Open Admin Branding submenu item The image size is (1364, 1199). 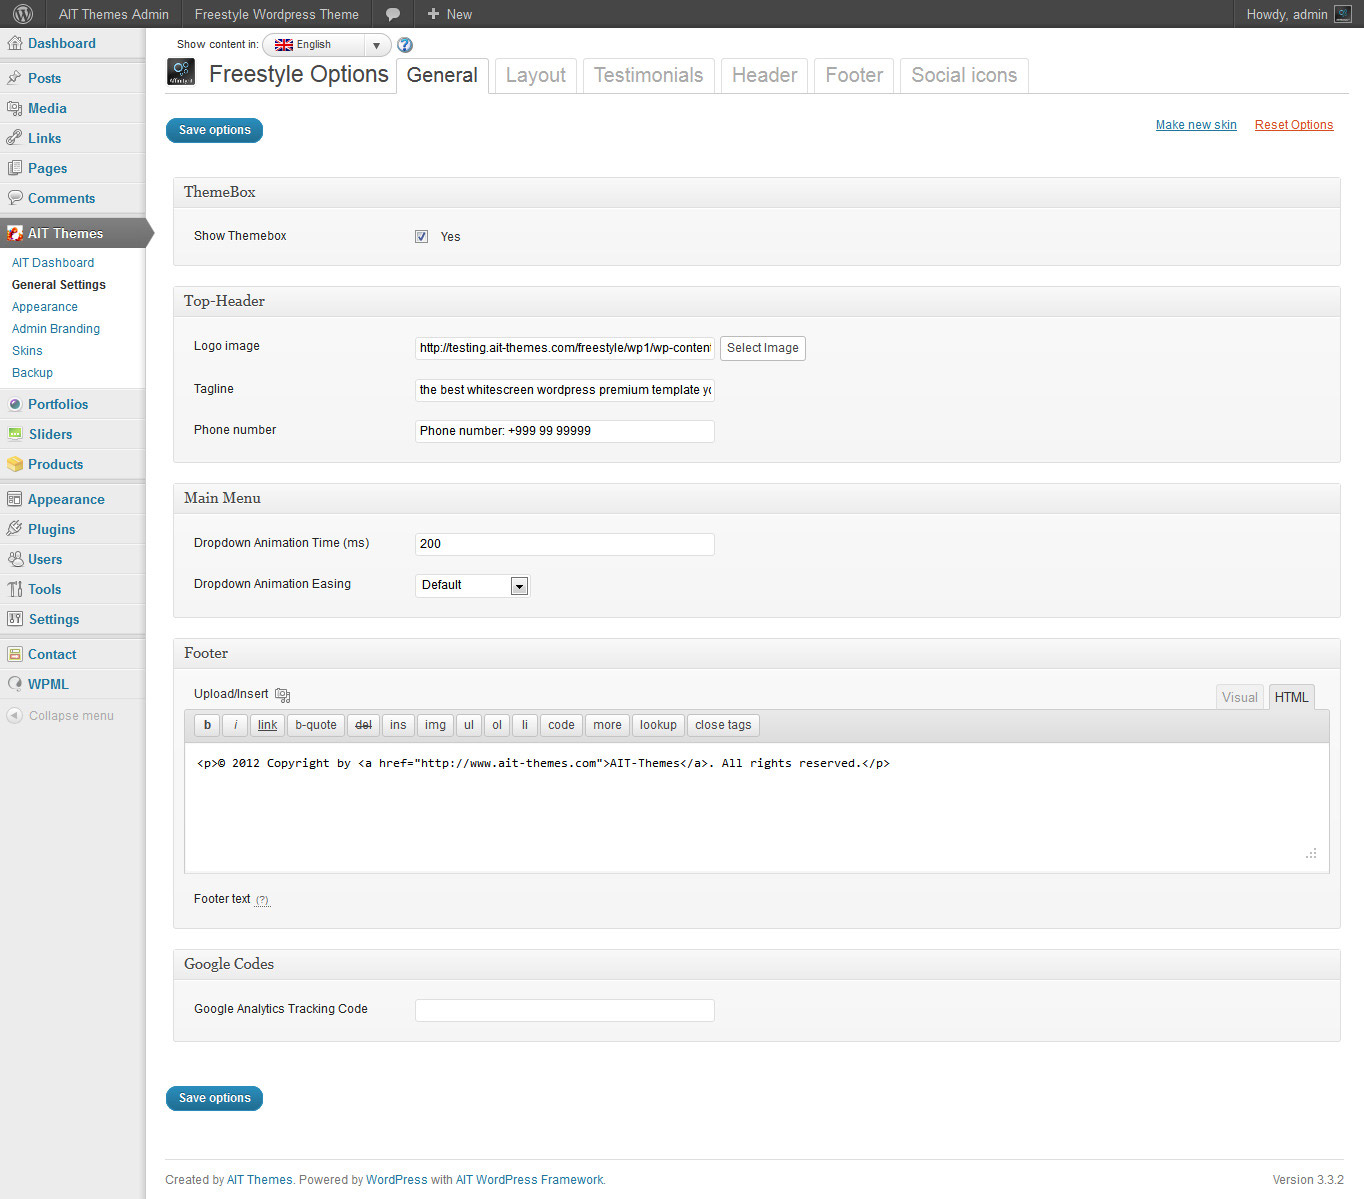point(56,329)
